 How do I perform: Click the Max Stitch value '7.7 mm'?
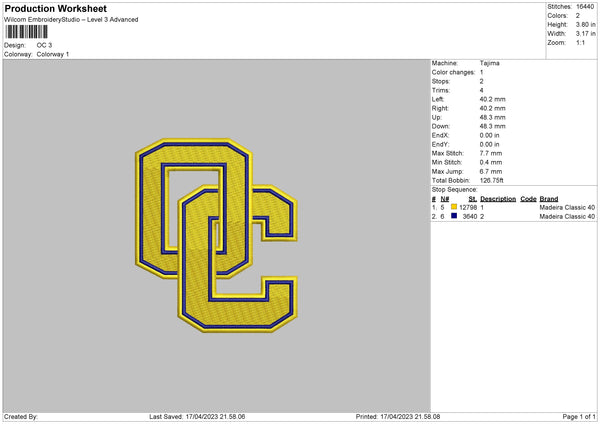point(491,153)
